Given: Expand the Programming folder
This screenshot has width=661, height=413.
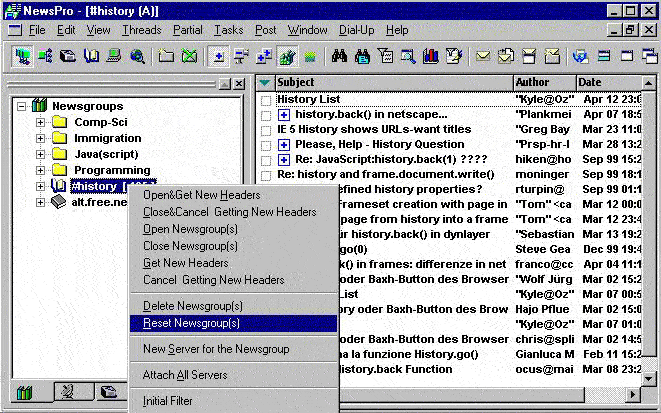Looking at the screenshot, I should click(x=40, y=170).
